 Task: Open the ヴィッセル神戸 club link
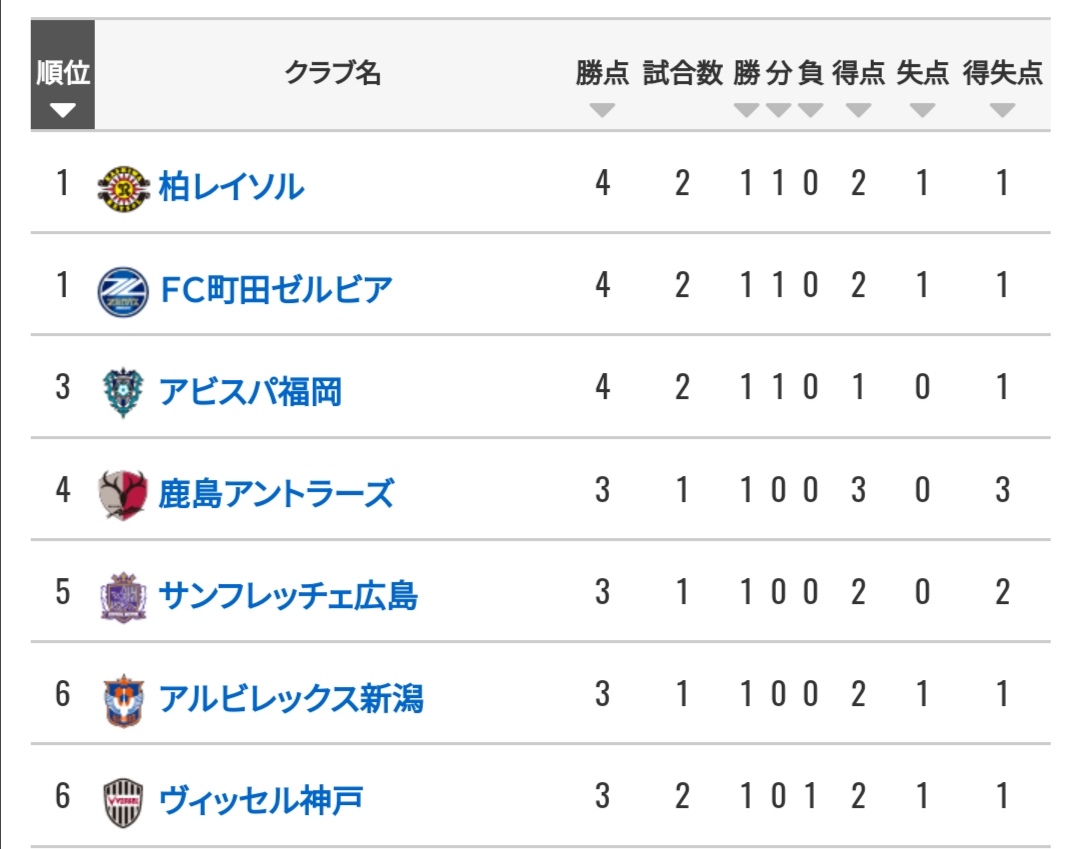(x=261, y=800)
